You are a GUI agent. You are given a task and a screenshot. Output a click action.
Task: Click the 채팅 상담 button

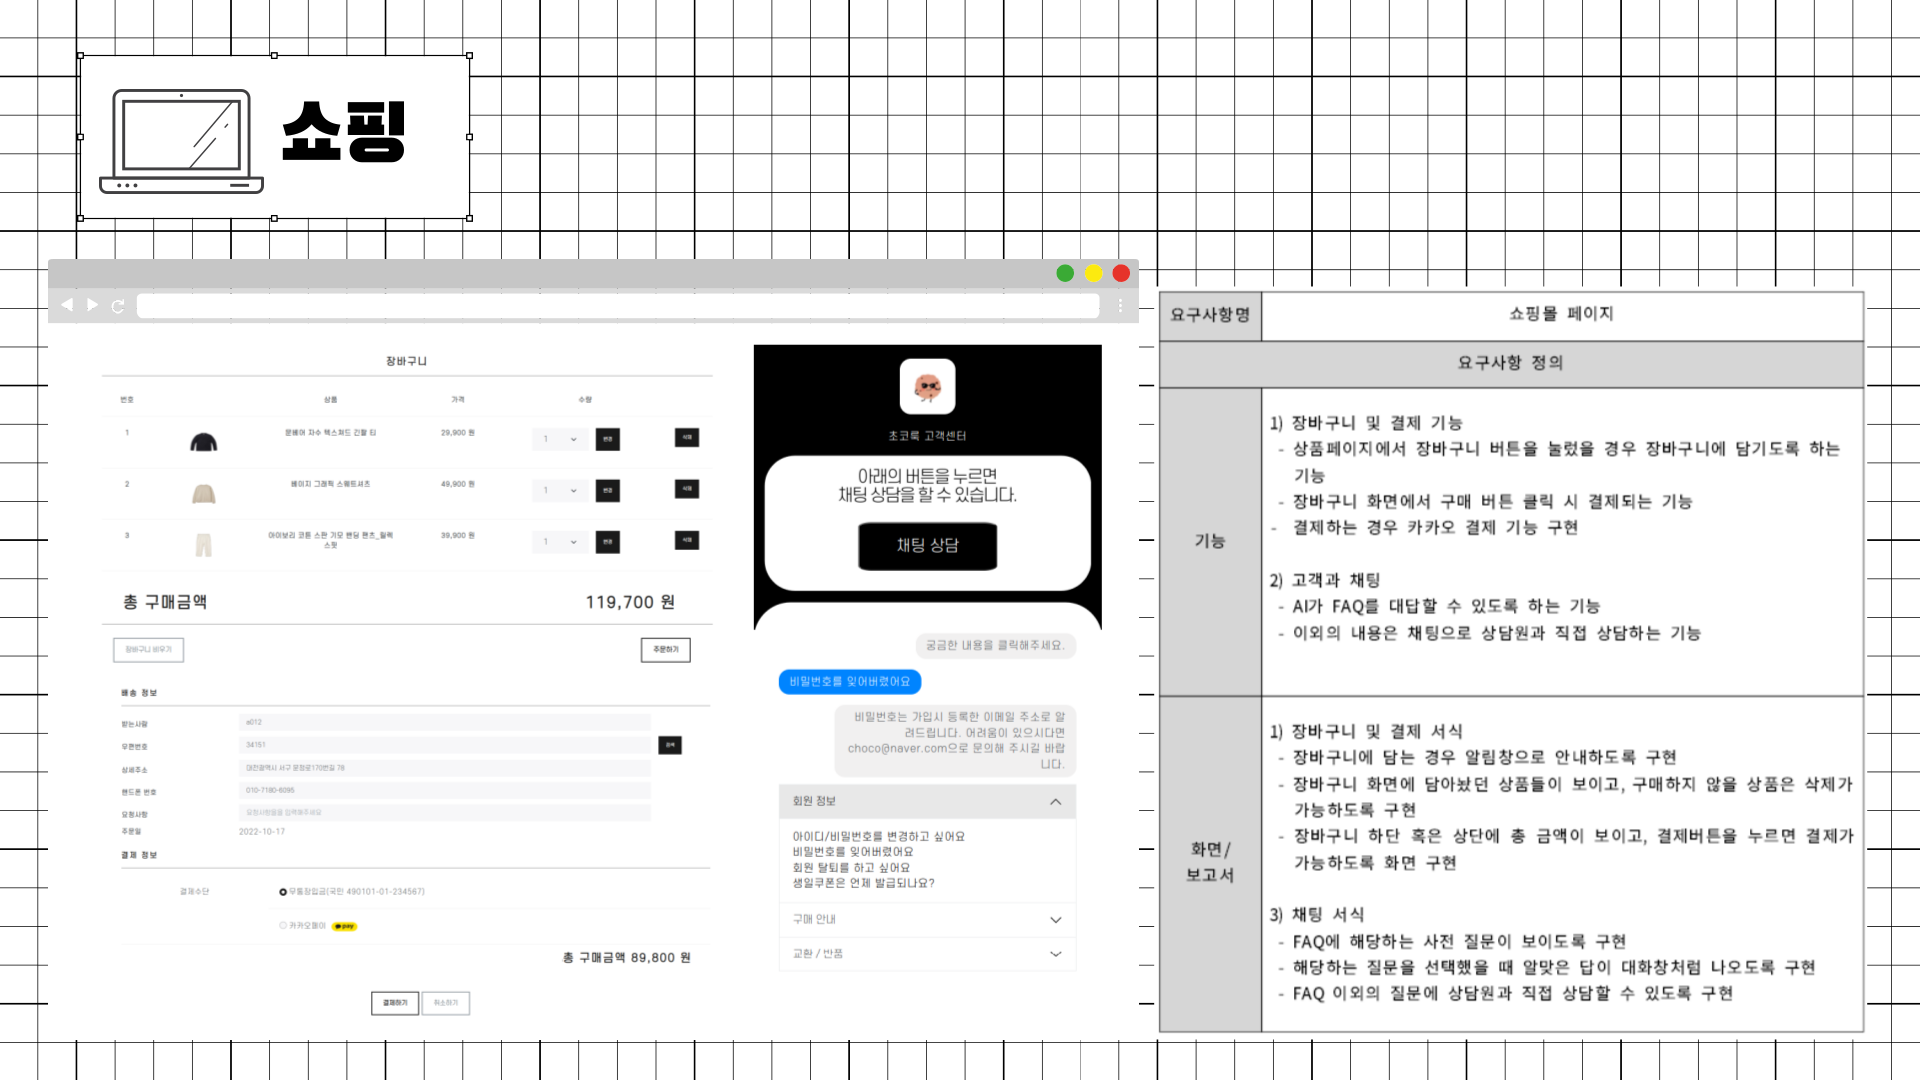(x=927, y=546)
